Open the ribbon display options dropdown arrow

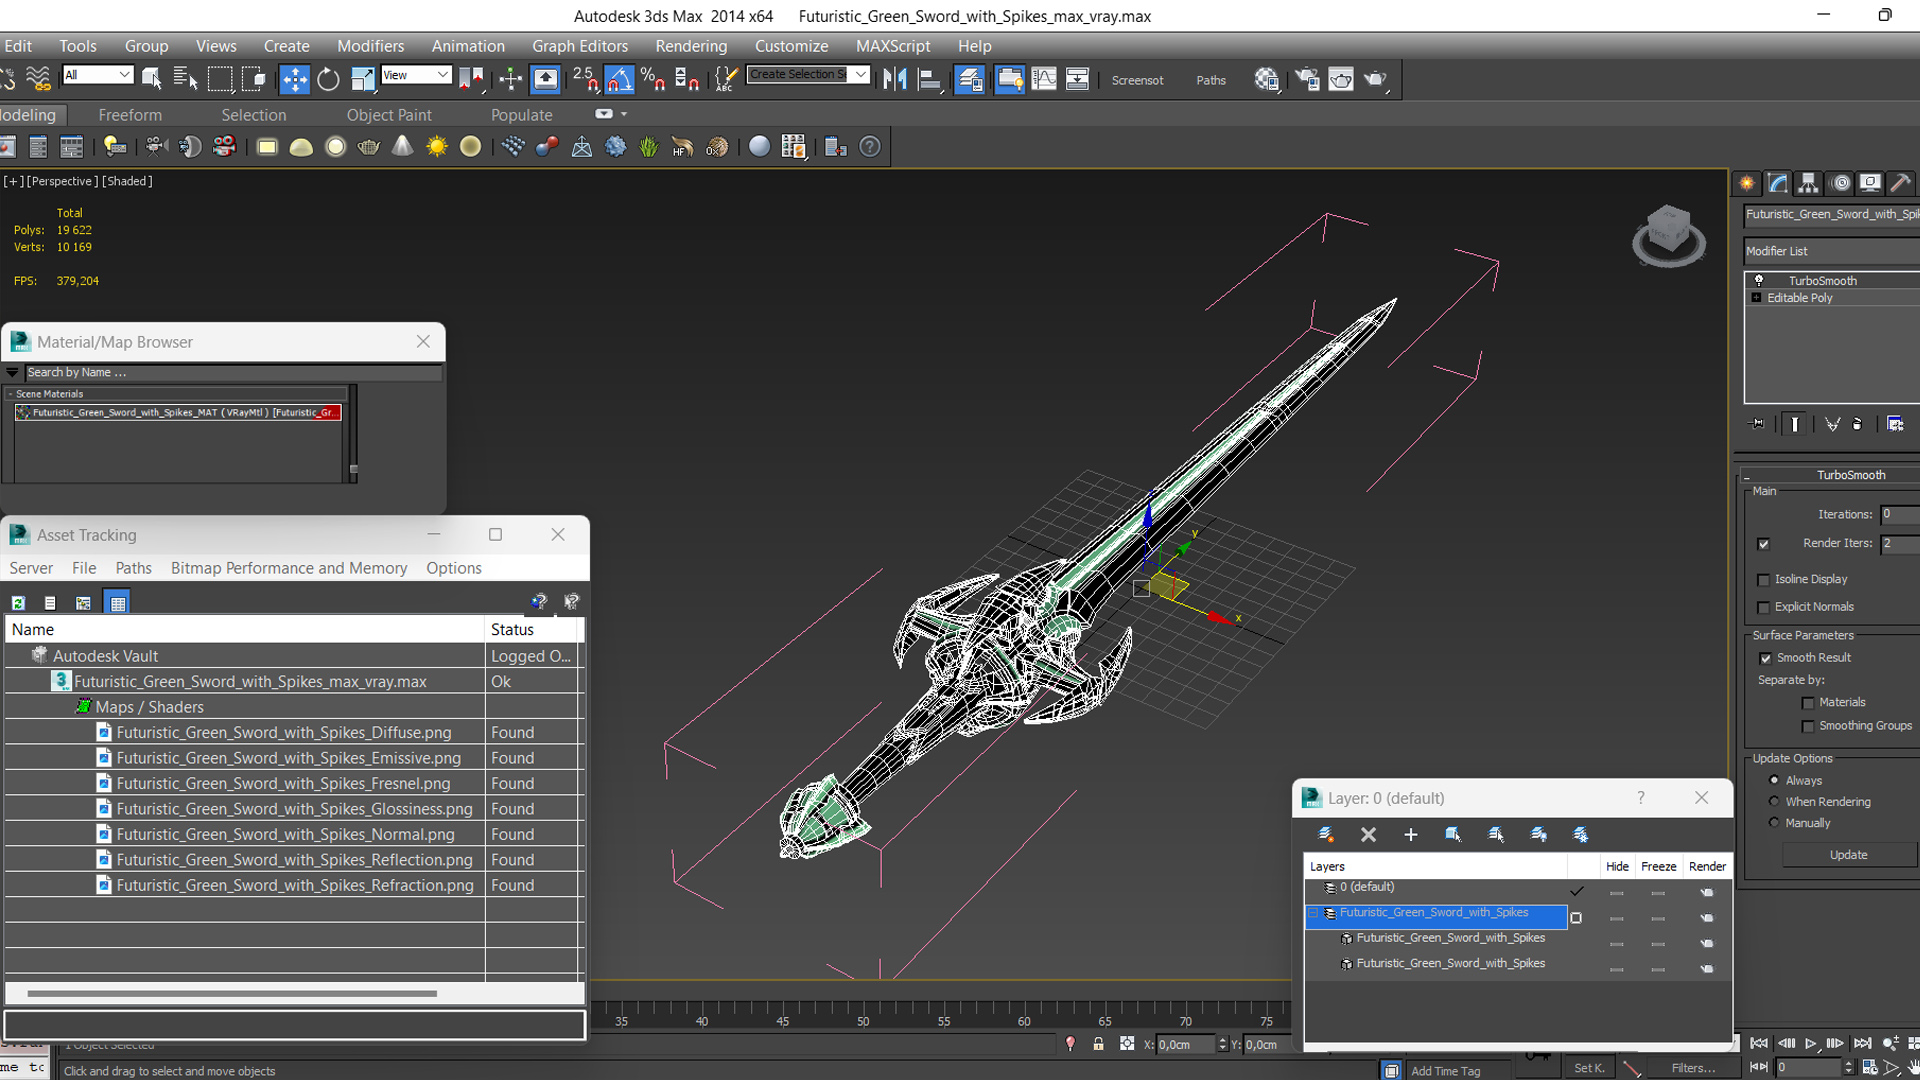point(624,115)
